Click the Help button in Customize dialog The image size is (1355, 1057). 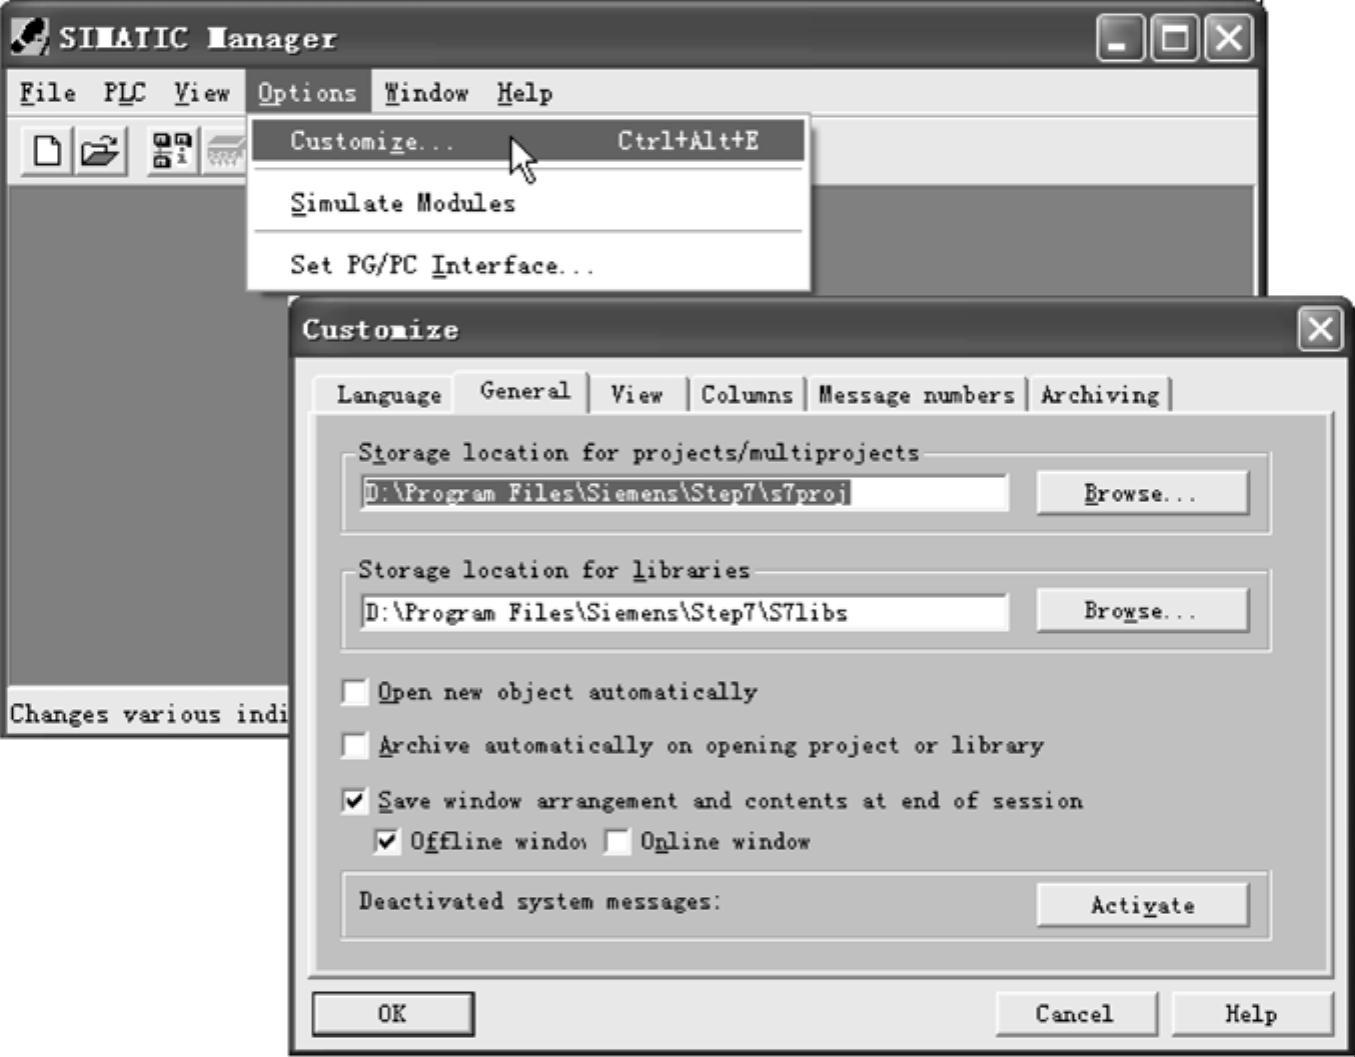1252,1014
